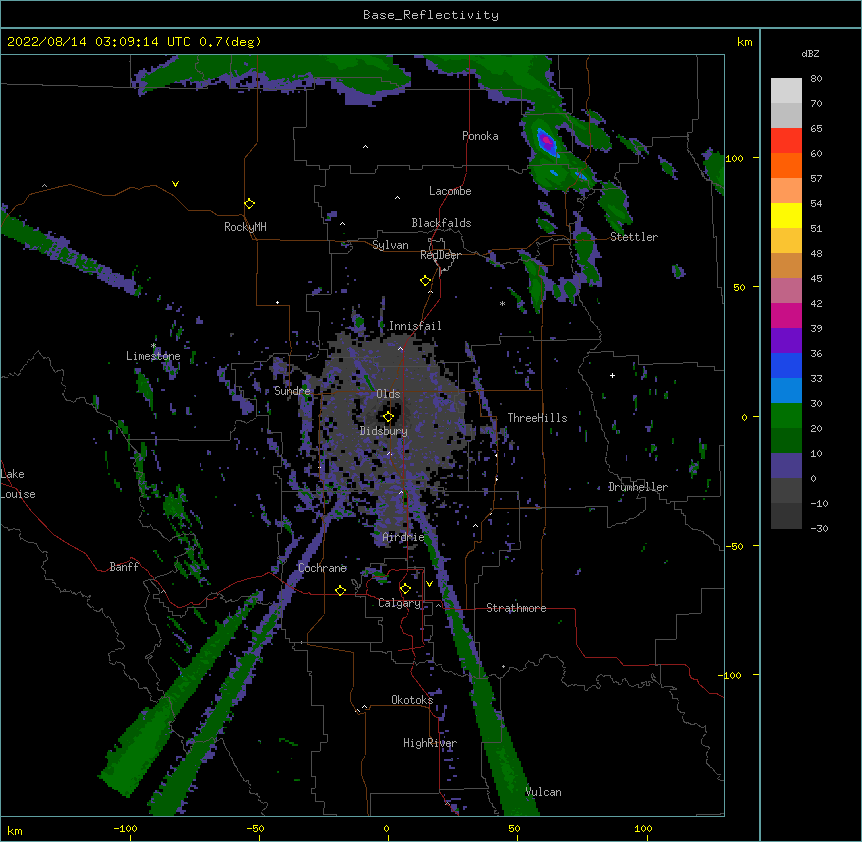The height and width of the screenshot is (842, 862).
Task: Click the magenta 42 dBZ legend swatch
Action: pyautogui.click(x=786, y=315)
